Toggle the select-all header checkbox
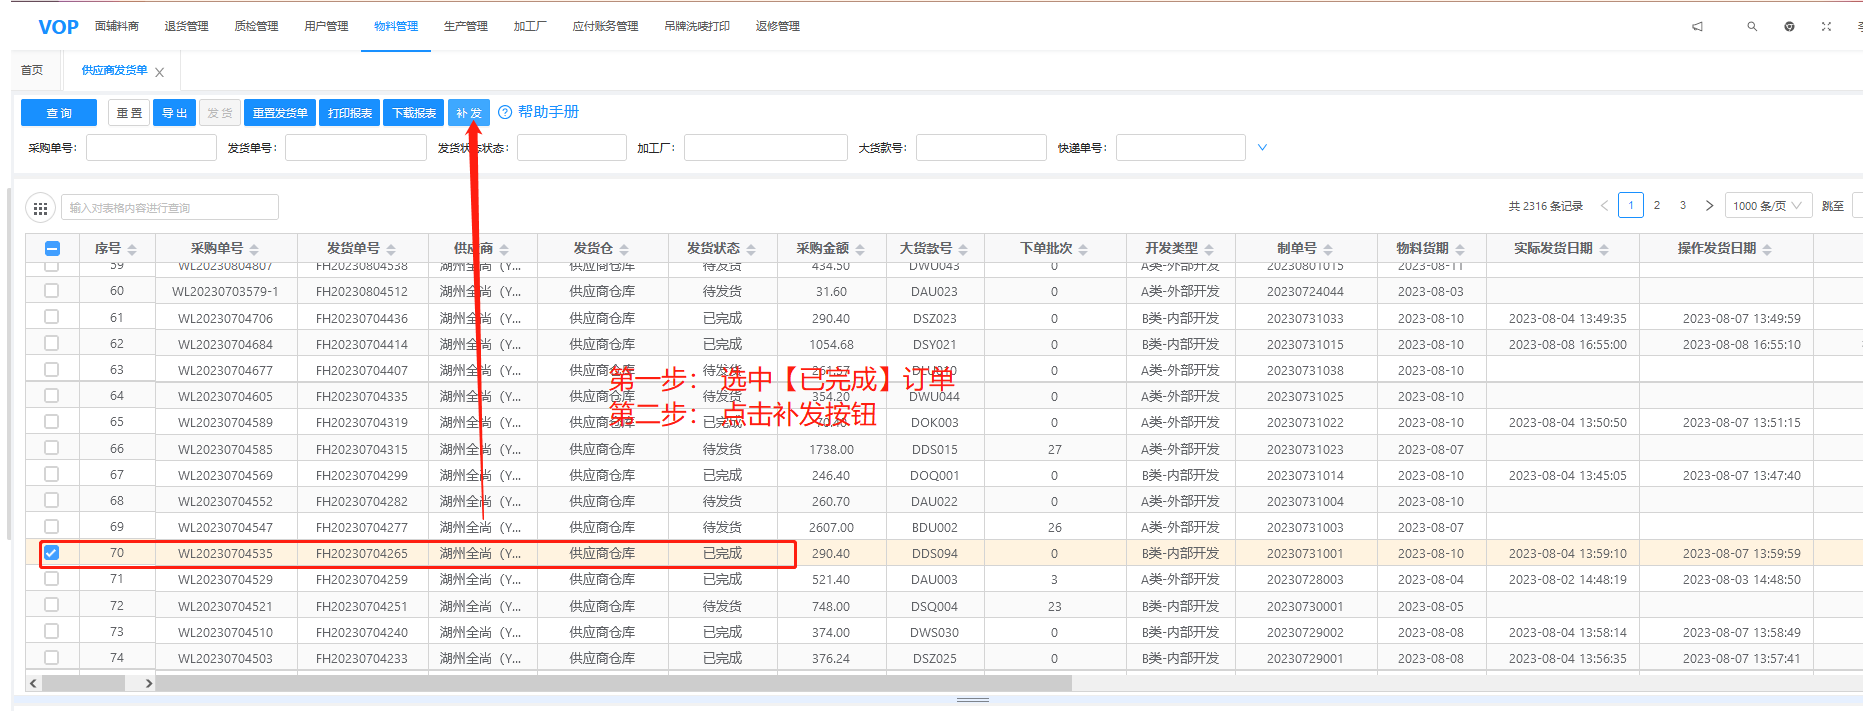This screenshot has height=711, width=1863. (x=53, y=249)
